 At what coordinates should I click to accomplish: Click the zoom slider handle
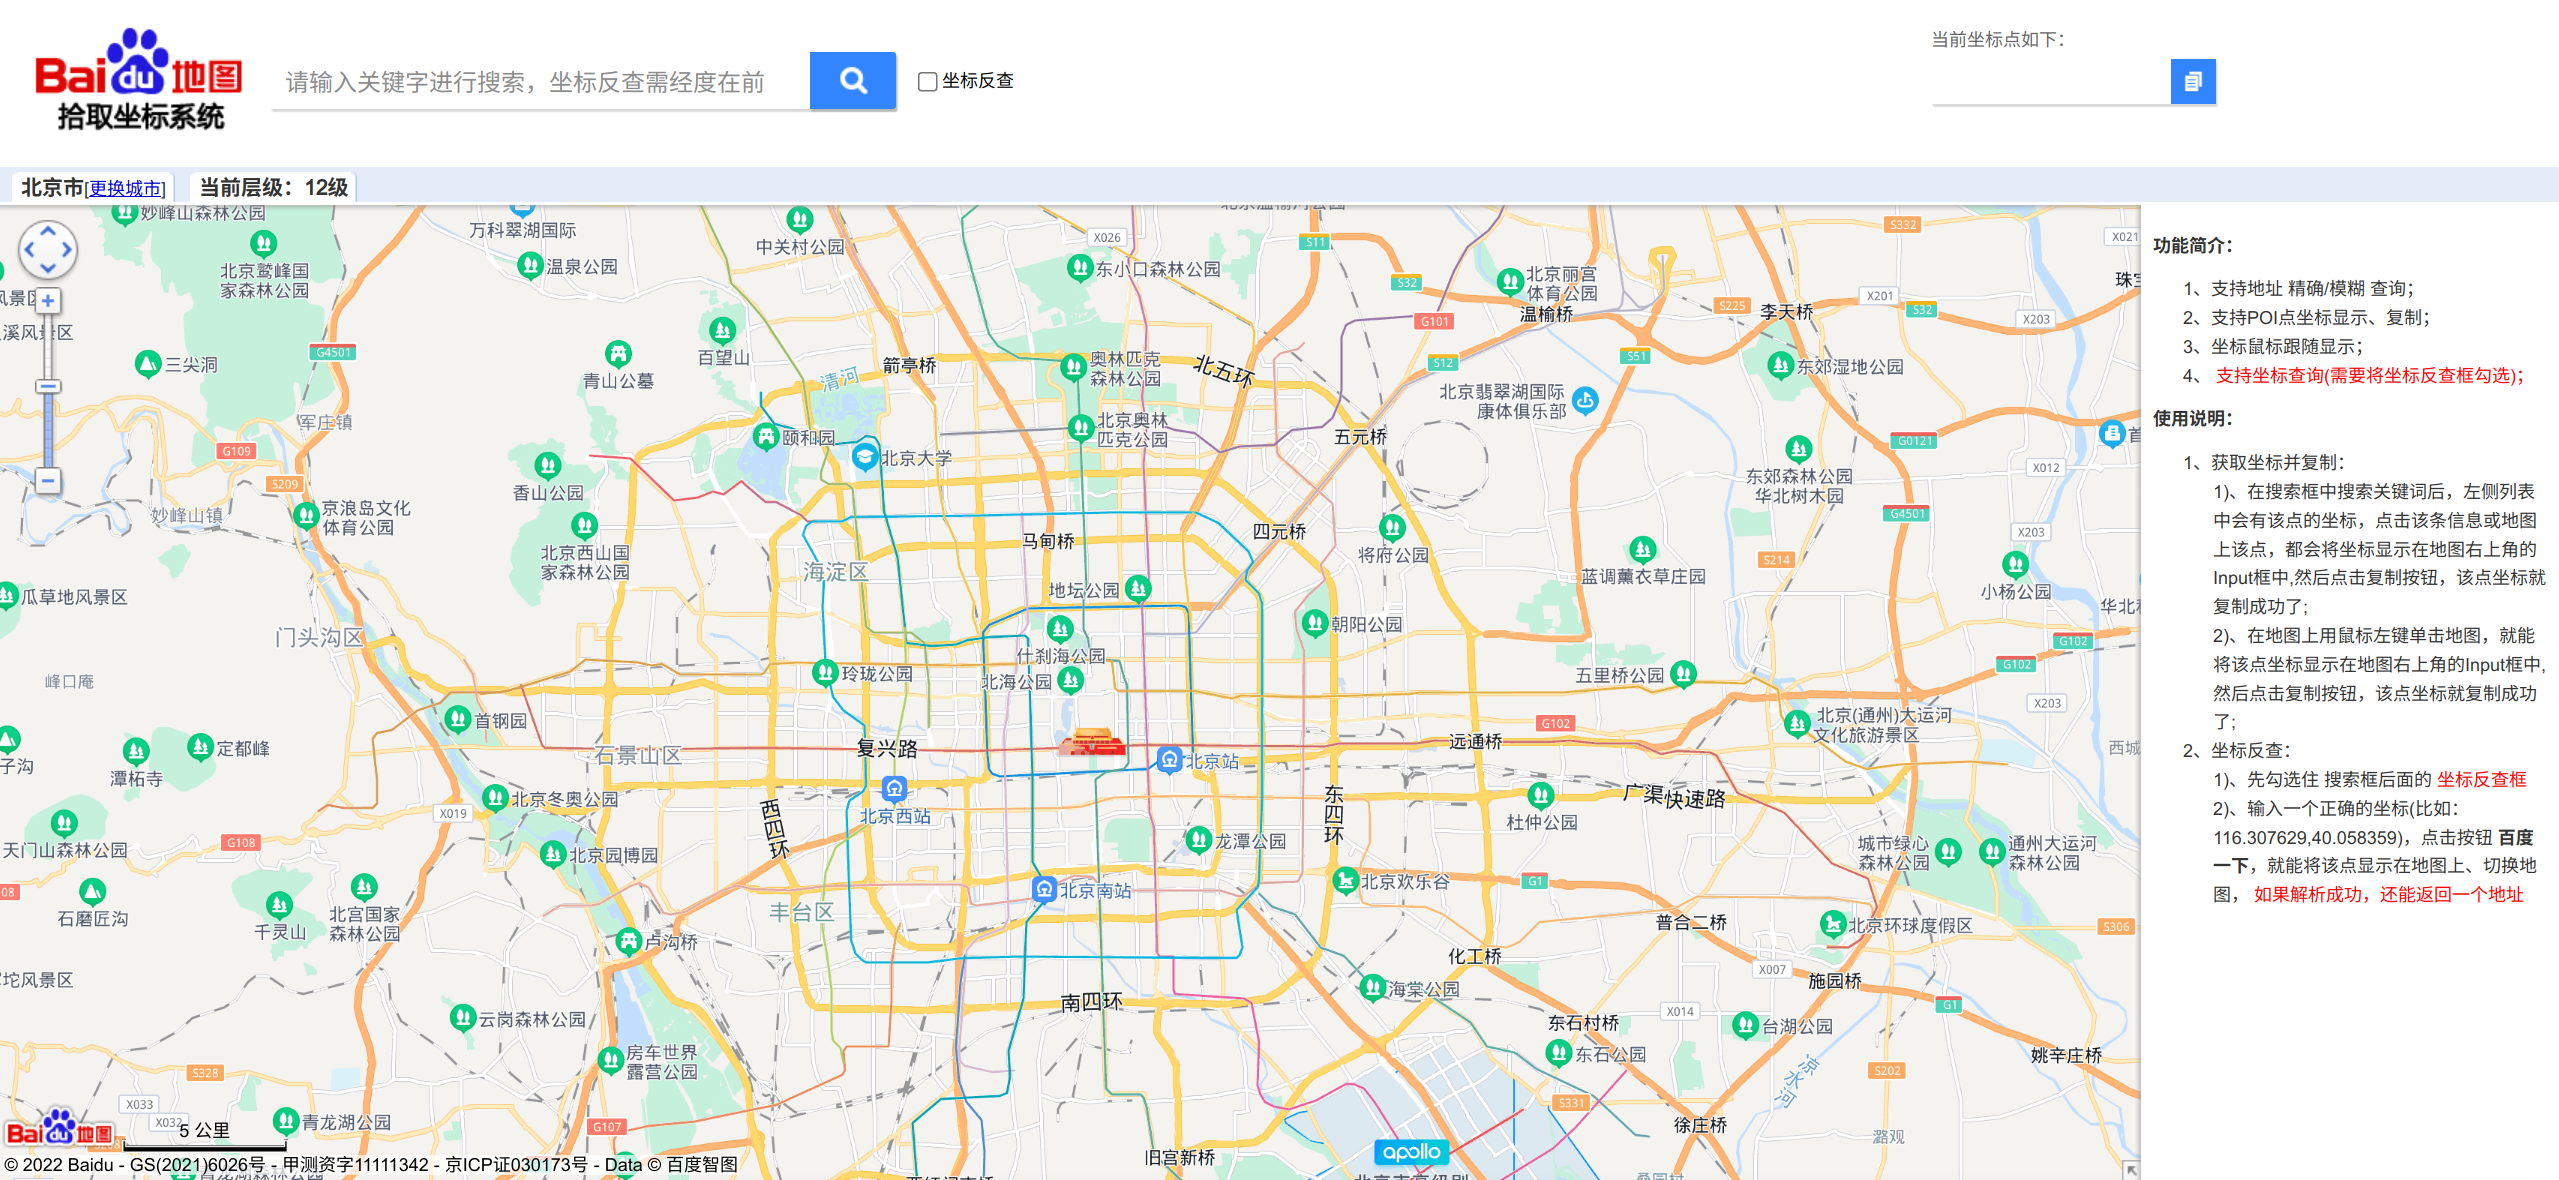click(x=48, y=386)
